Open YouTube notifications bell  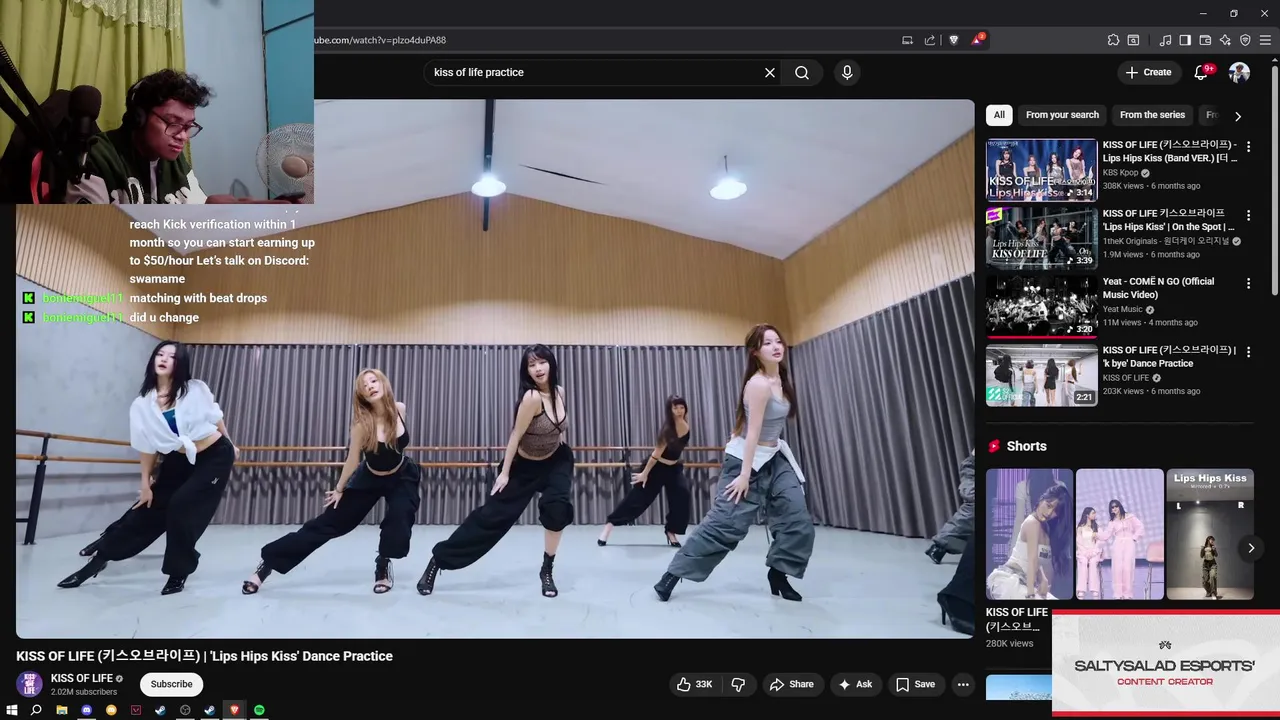(x=1202, y=72)
